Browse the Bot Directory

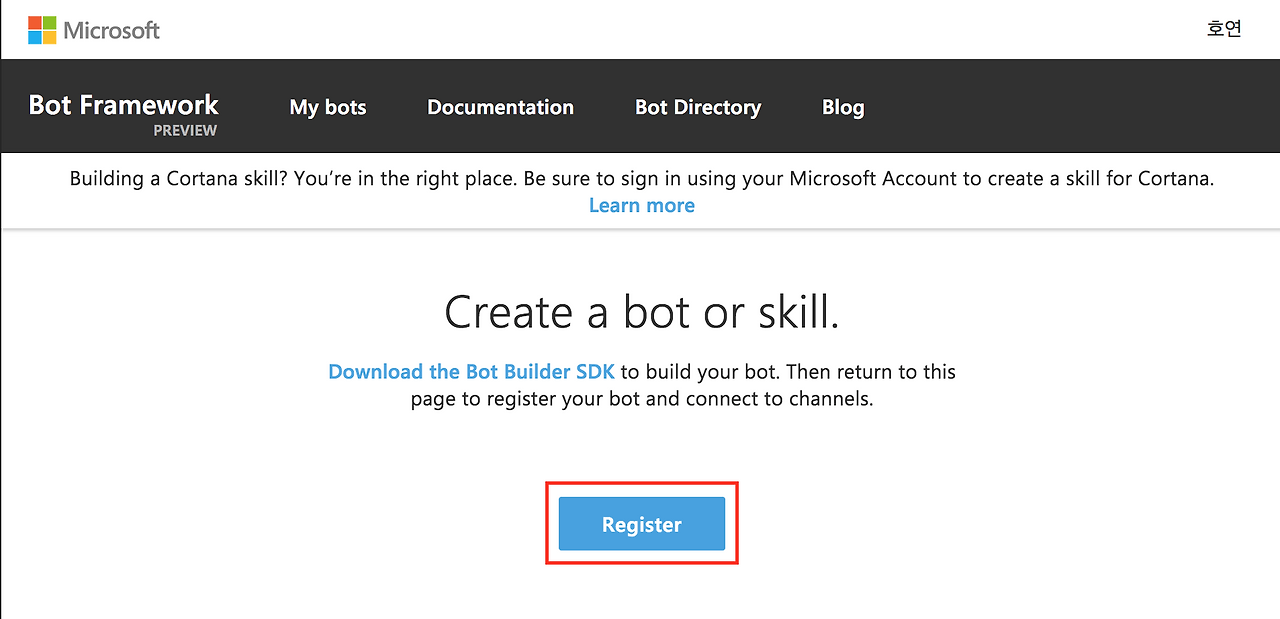pos(697,107)
